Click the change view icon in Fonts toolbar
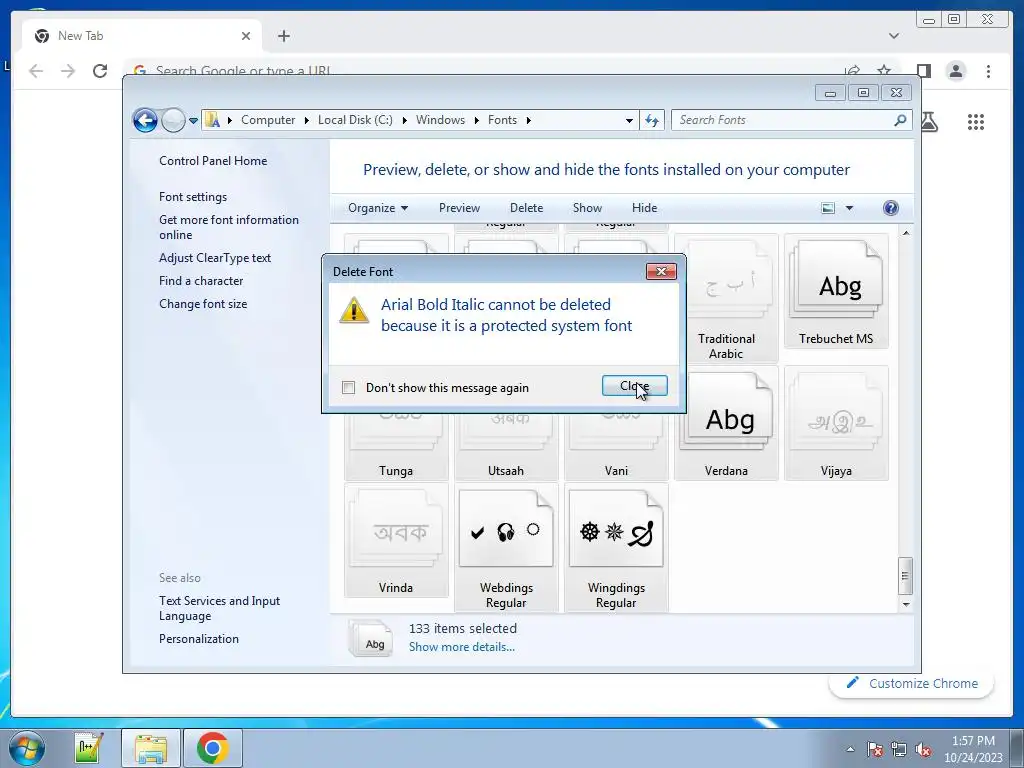The width and height of the screenshot is (1024, 768). point(827,208)
